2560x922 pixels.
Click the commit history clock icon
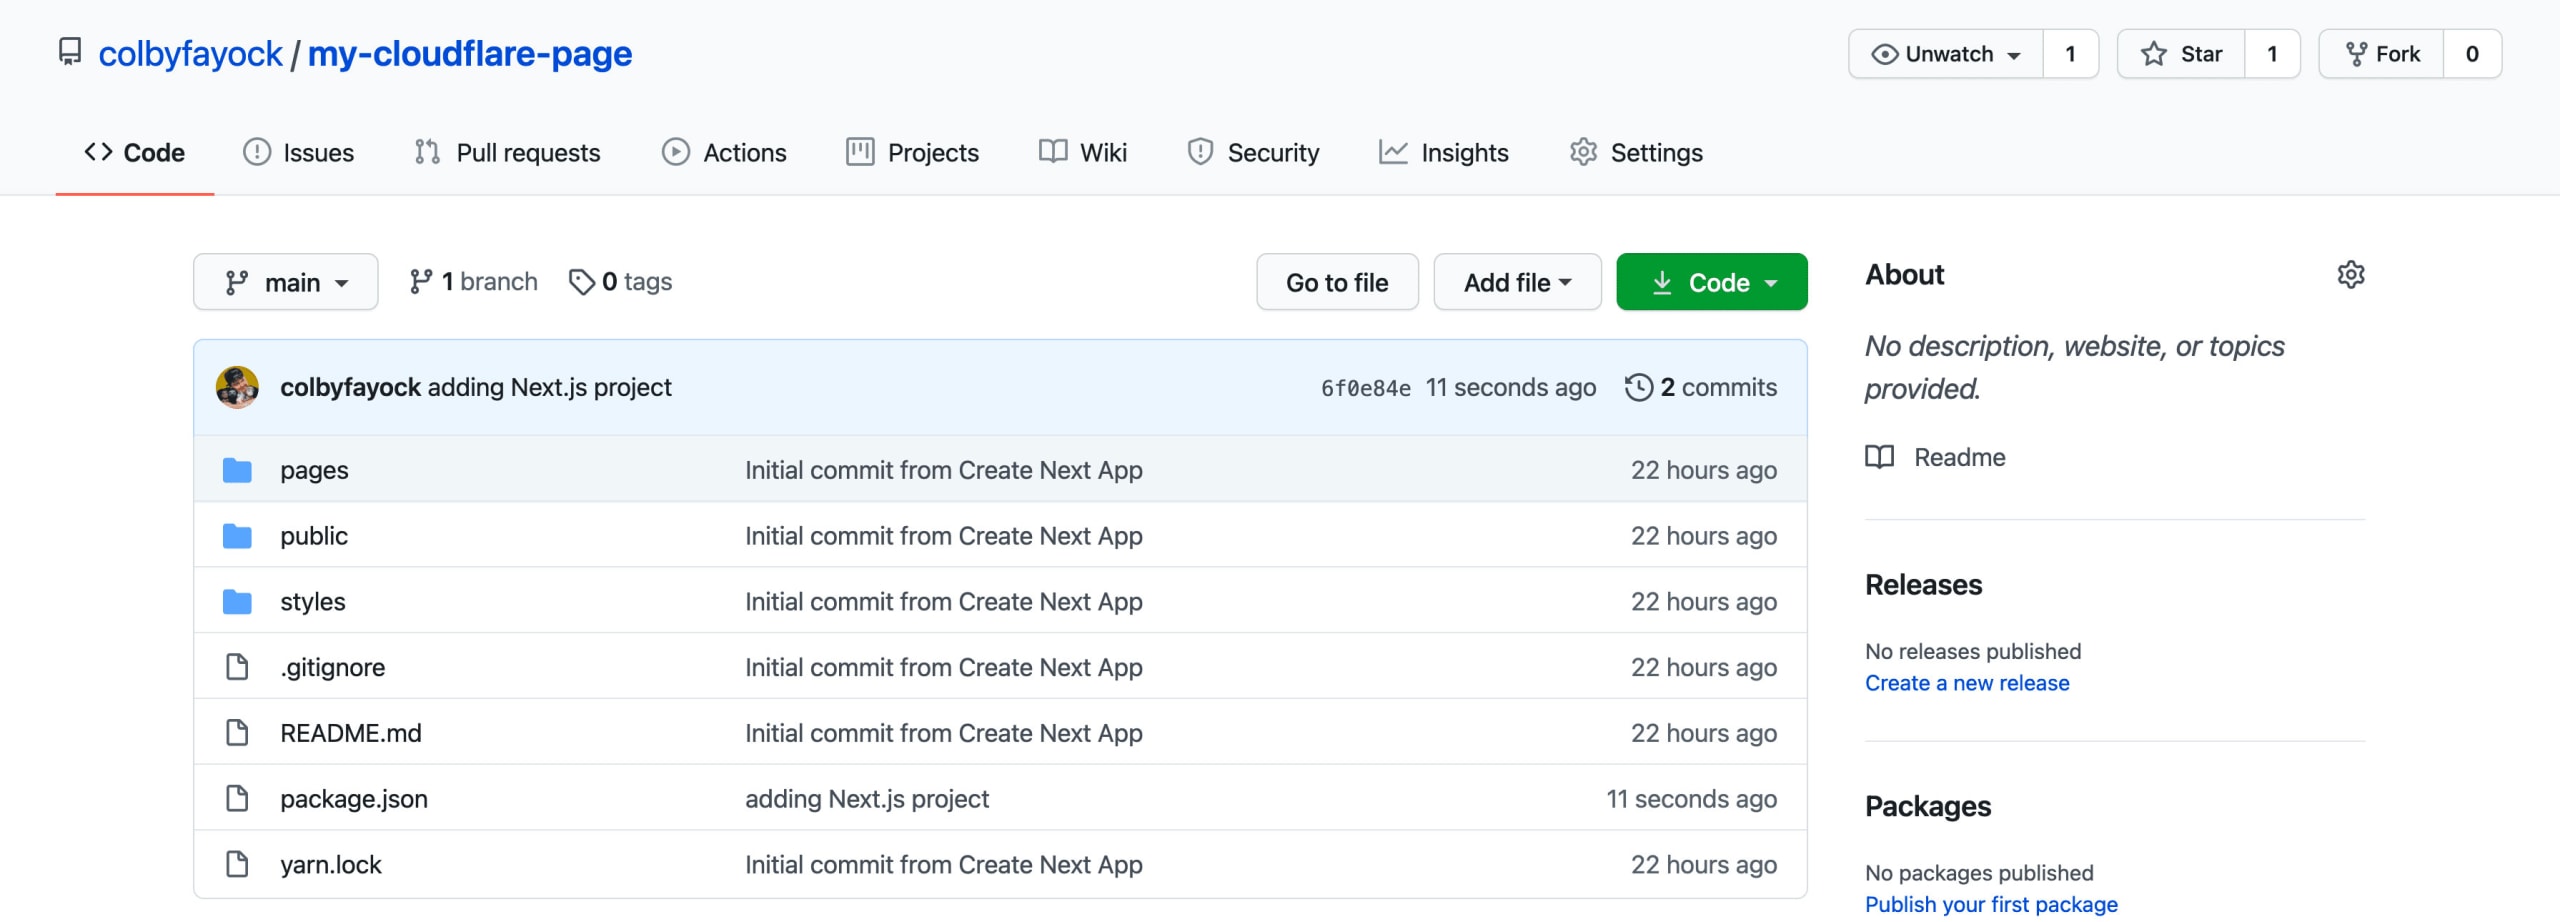(1639, 387)
